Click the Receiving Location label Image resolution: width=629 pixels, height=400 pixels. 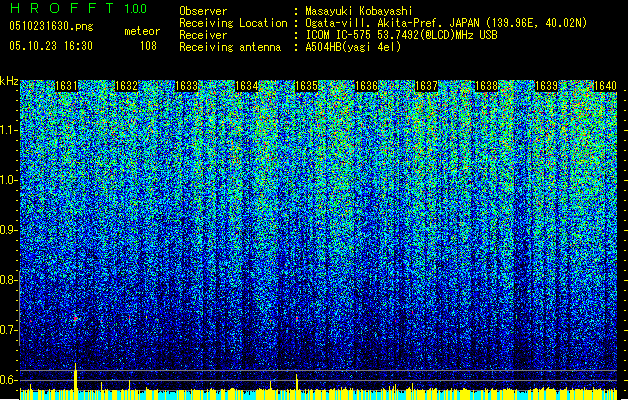228,22
